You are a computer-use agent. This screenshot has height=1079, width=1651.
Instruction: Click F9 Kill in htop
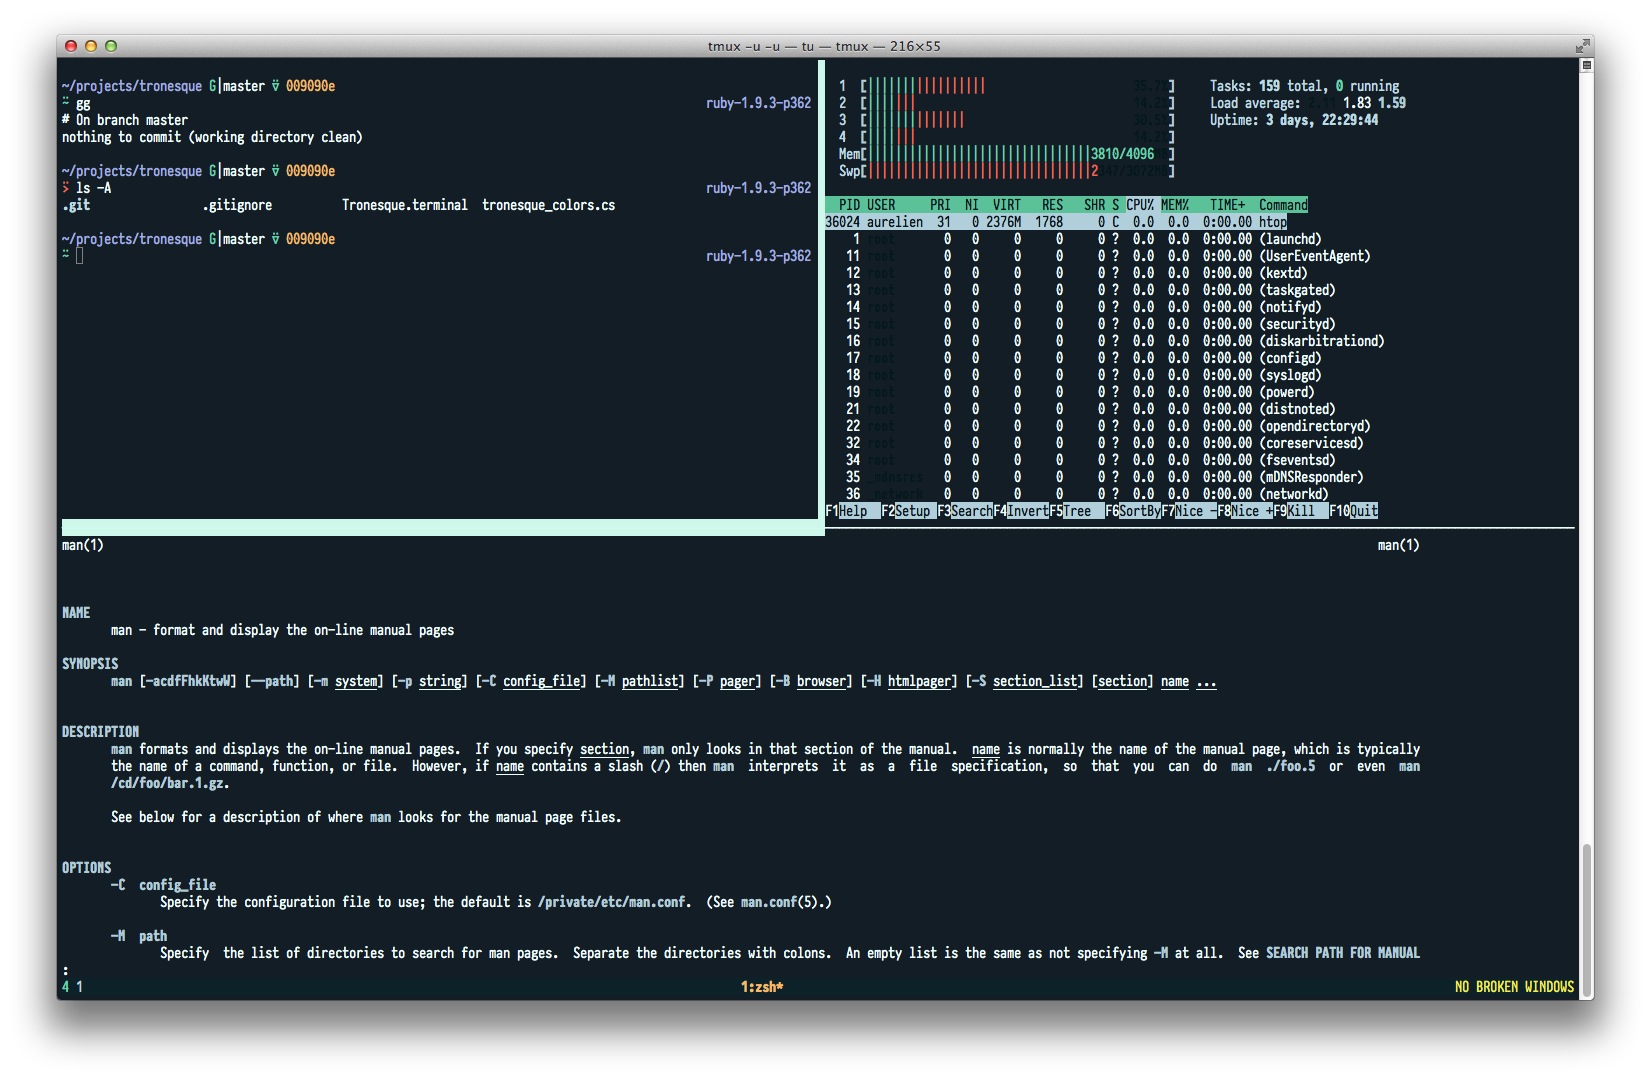(x=1301, y=511)
